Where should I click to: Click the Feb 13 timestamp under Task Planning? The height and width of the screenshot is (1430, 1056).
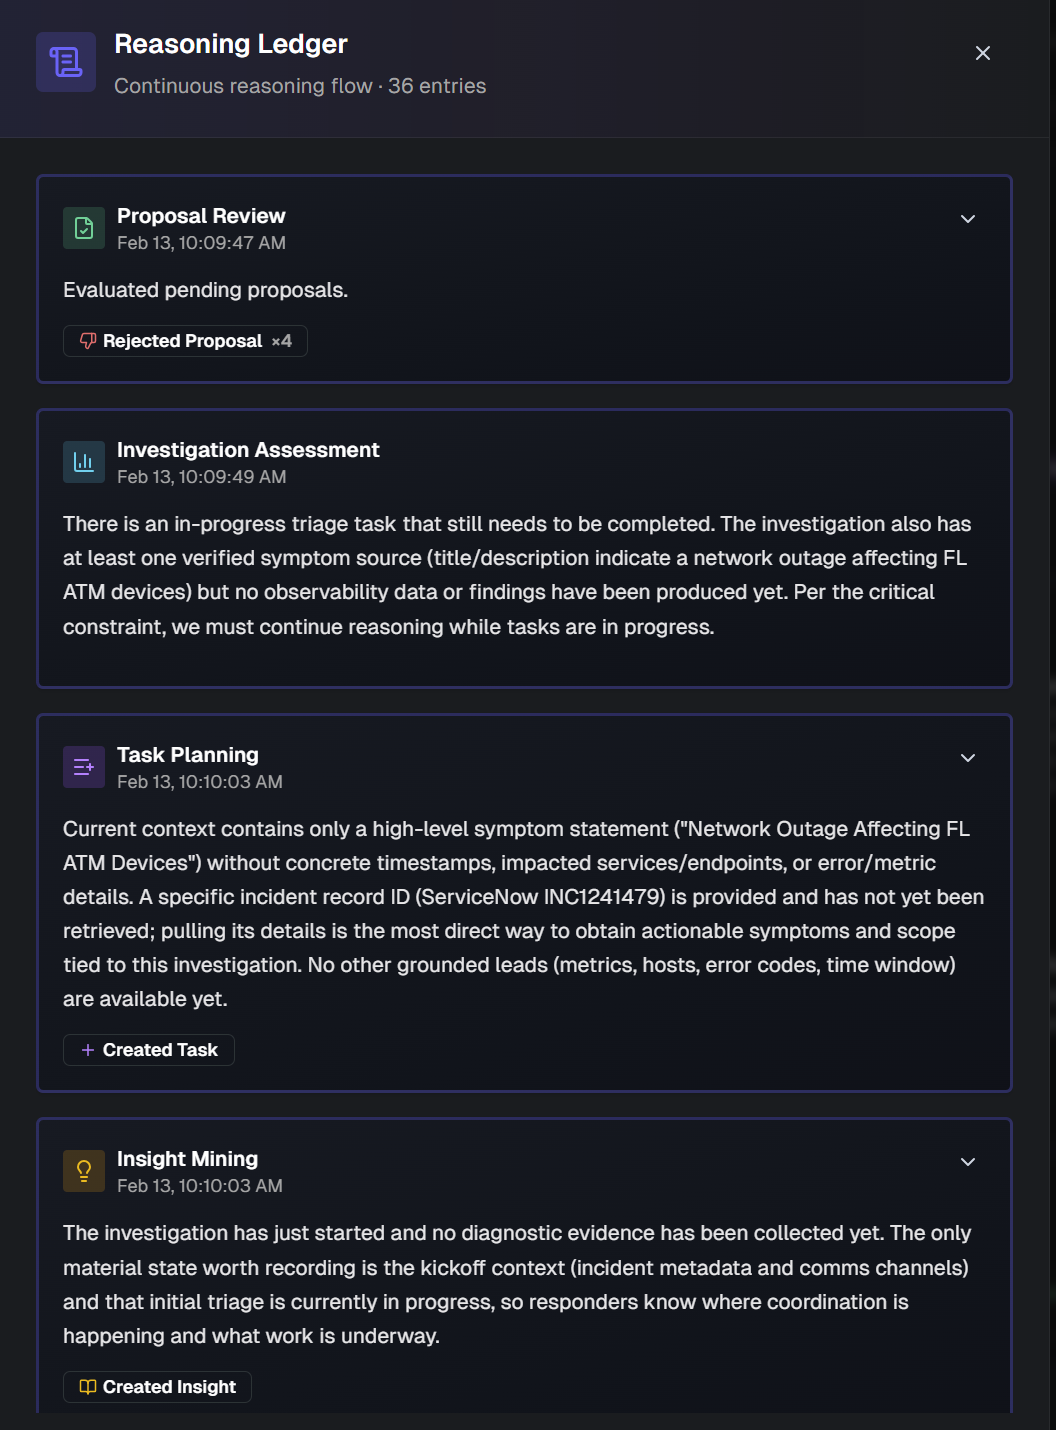coord(200,782)
